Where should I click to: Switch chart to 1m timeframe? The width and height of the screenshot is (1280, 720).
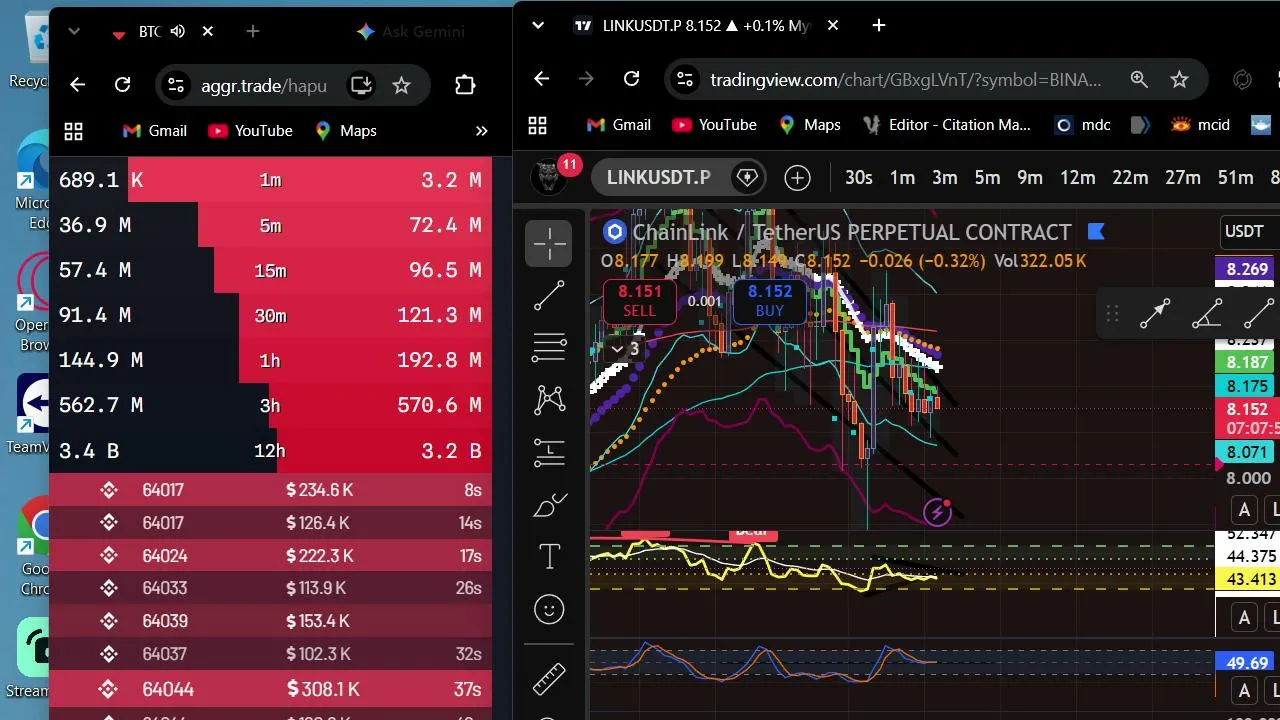(x=902, y=178)
